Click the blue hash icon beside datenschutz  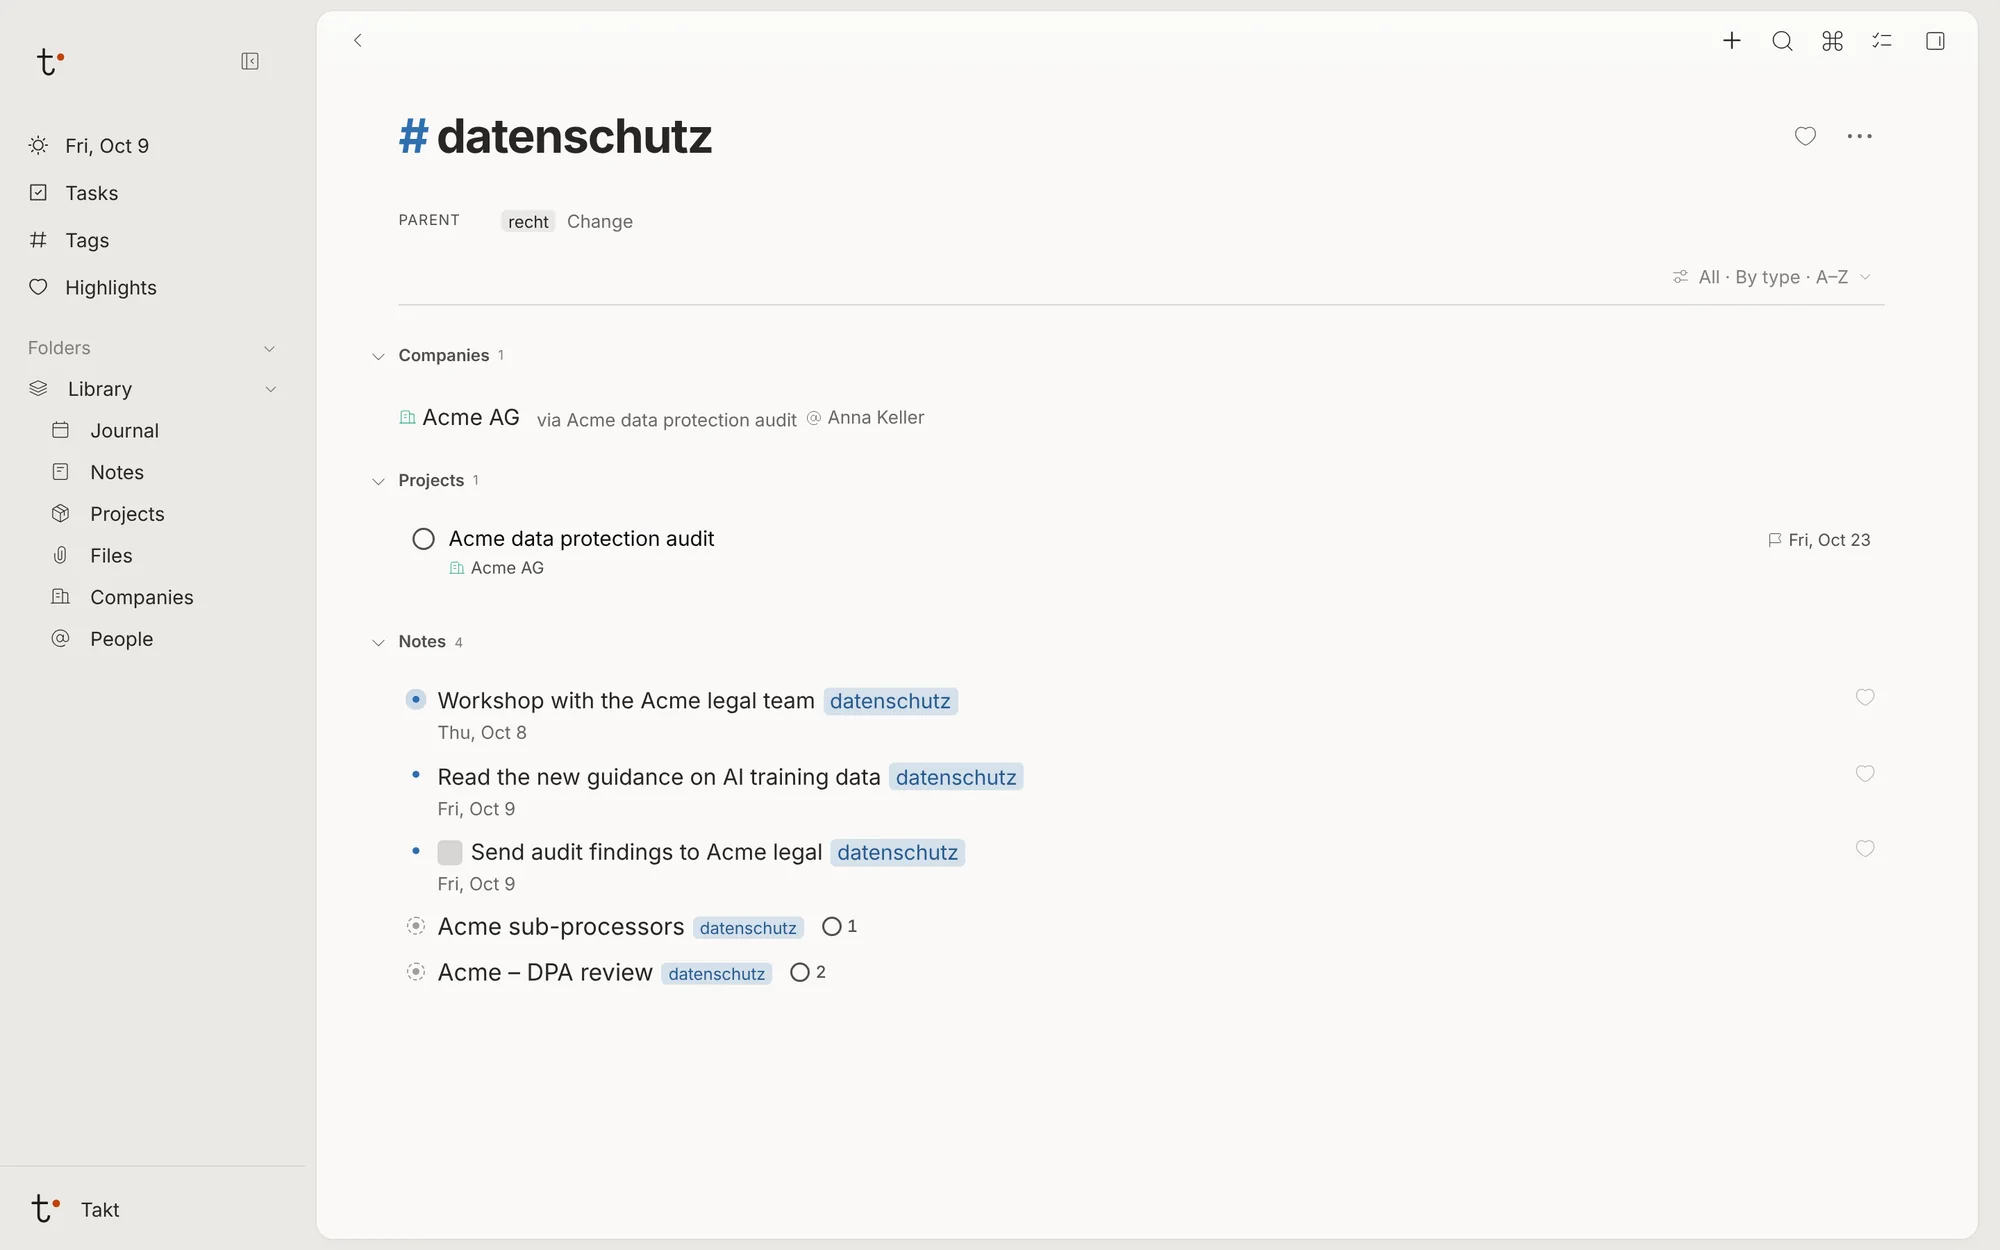click(x=413, y=136)
